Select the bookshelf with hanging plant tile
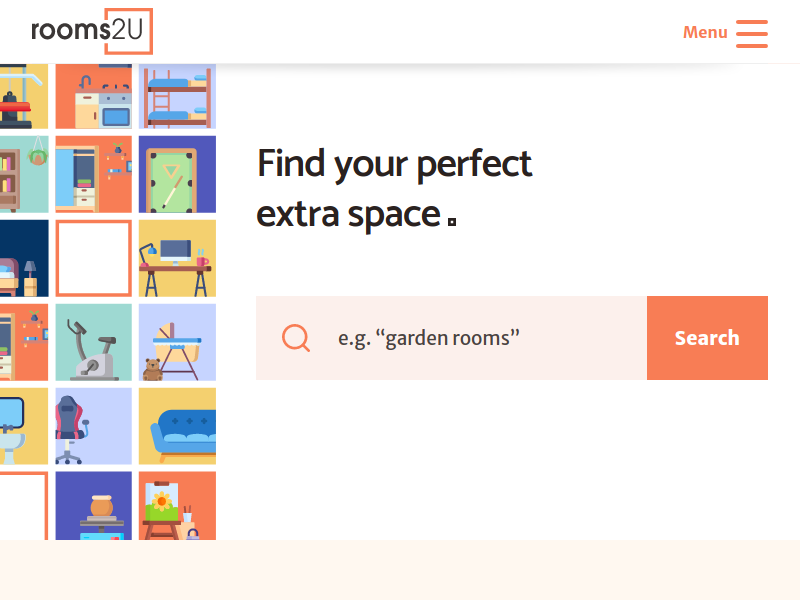The width and height of the screenshot is (800, 600). (23, 174)
